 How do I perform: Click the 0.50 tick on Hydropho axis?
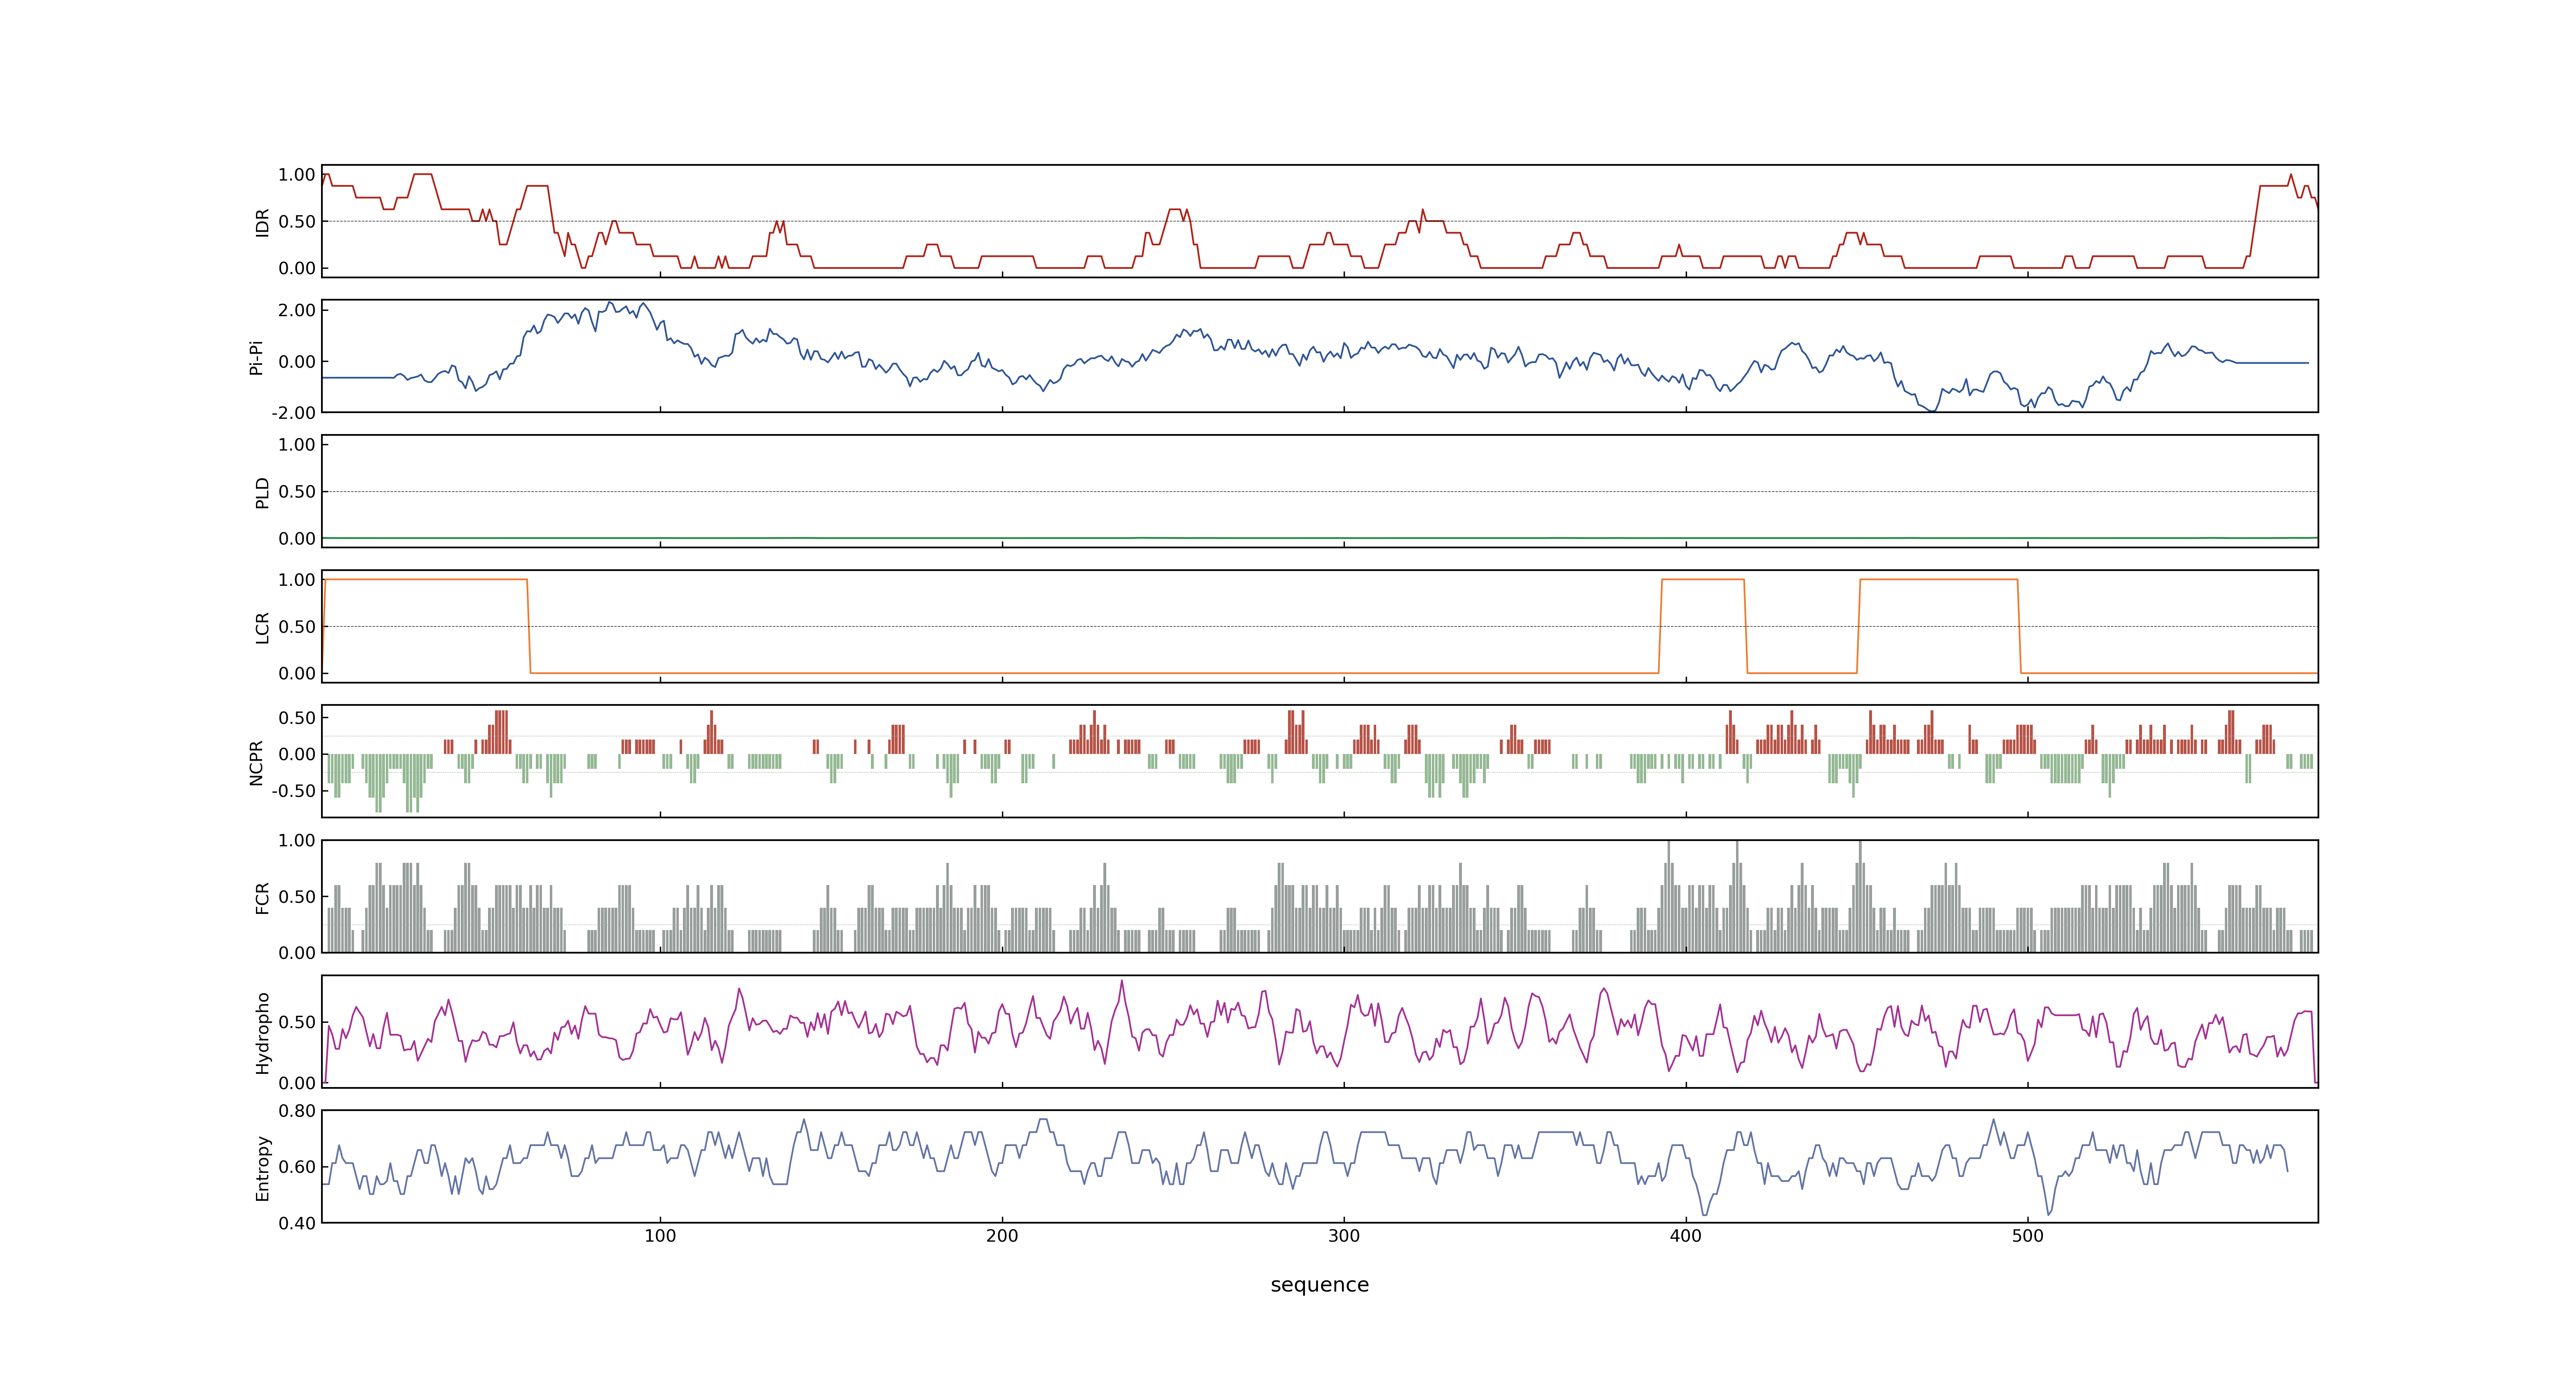pyautogui.click(x=297, y=1022)
